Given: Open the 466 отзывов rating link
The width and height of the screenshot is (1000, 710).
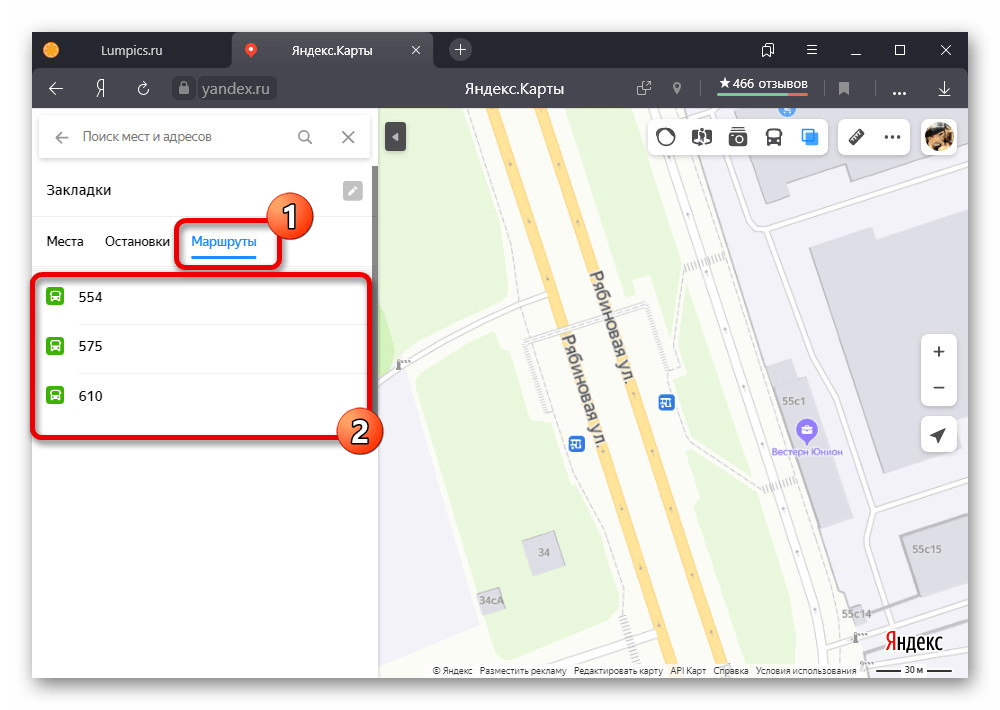Looking at the screenshot, I should [x=763, y=85].
